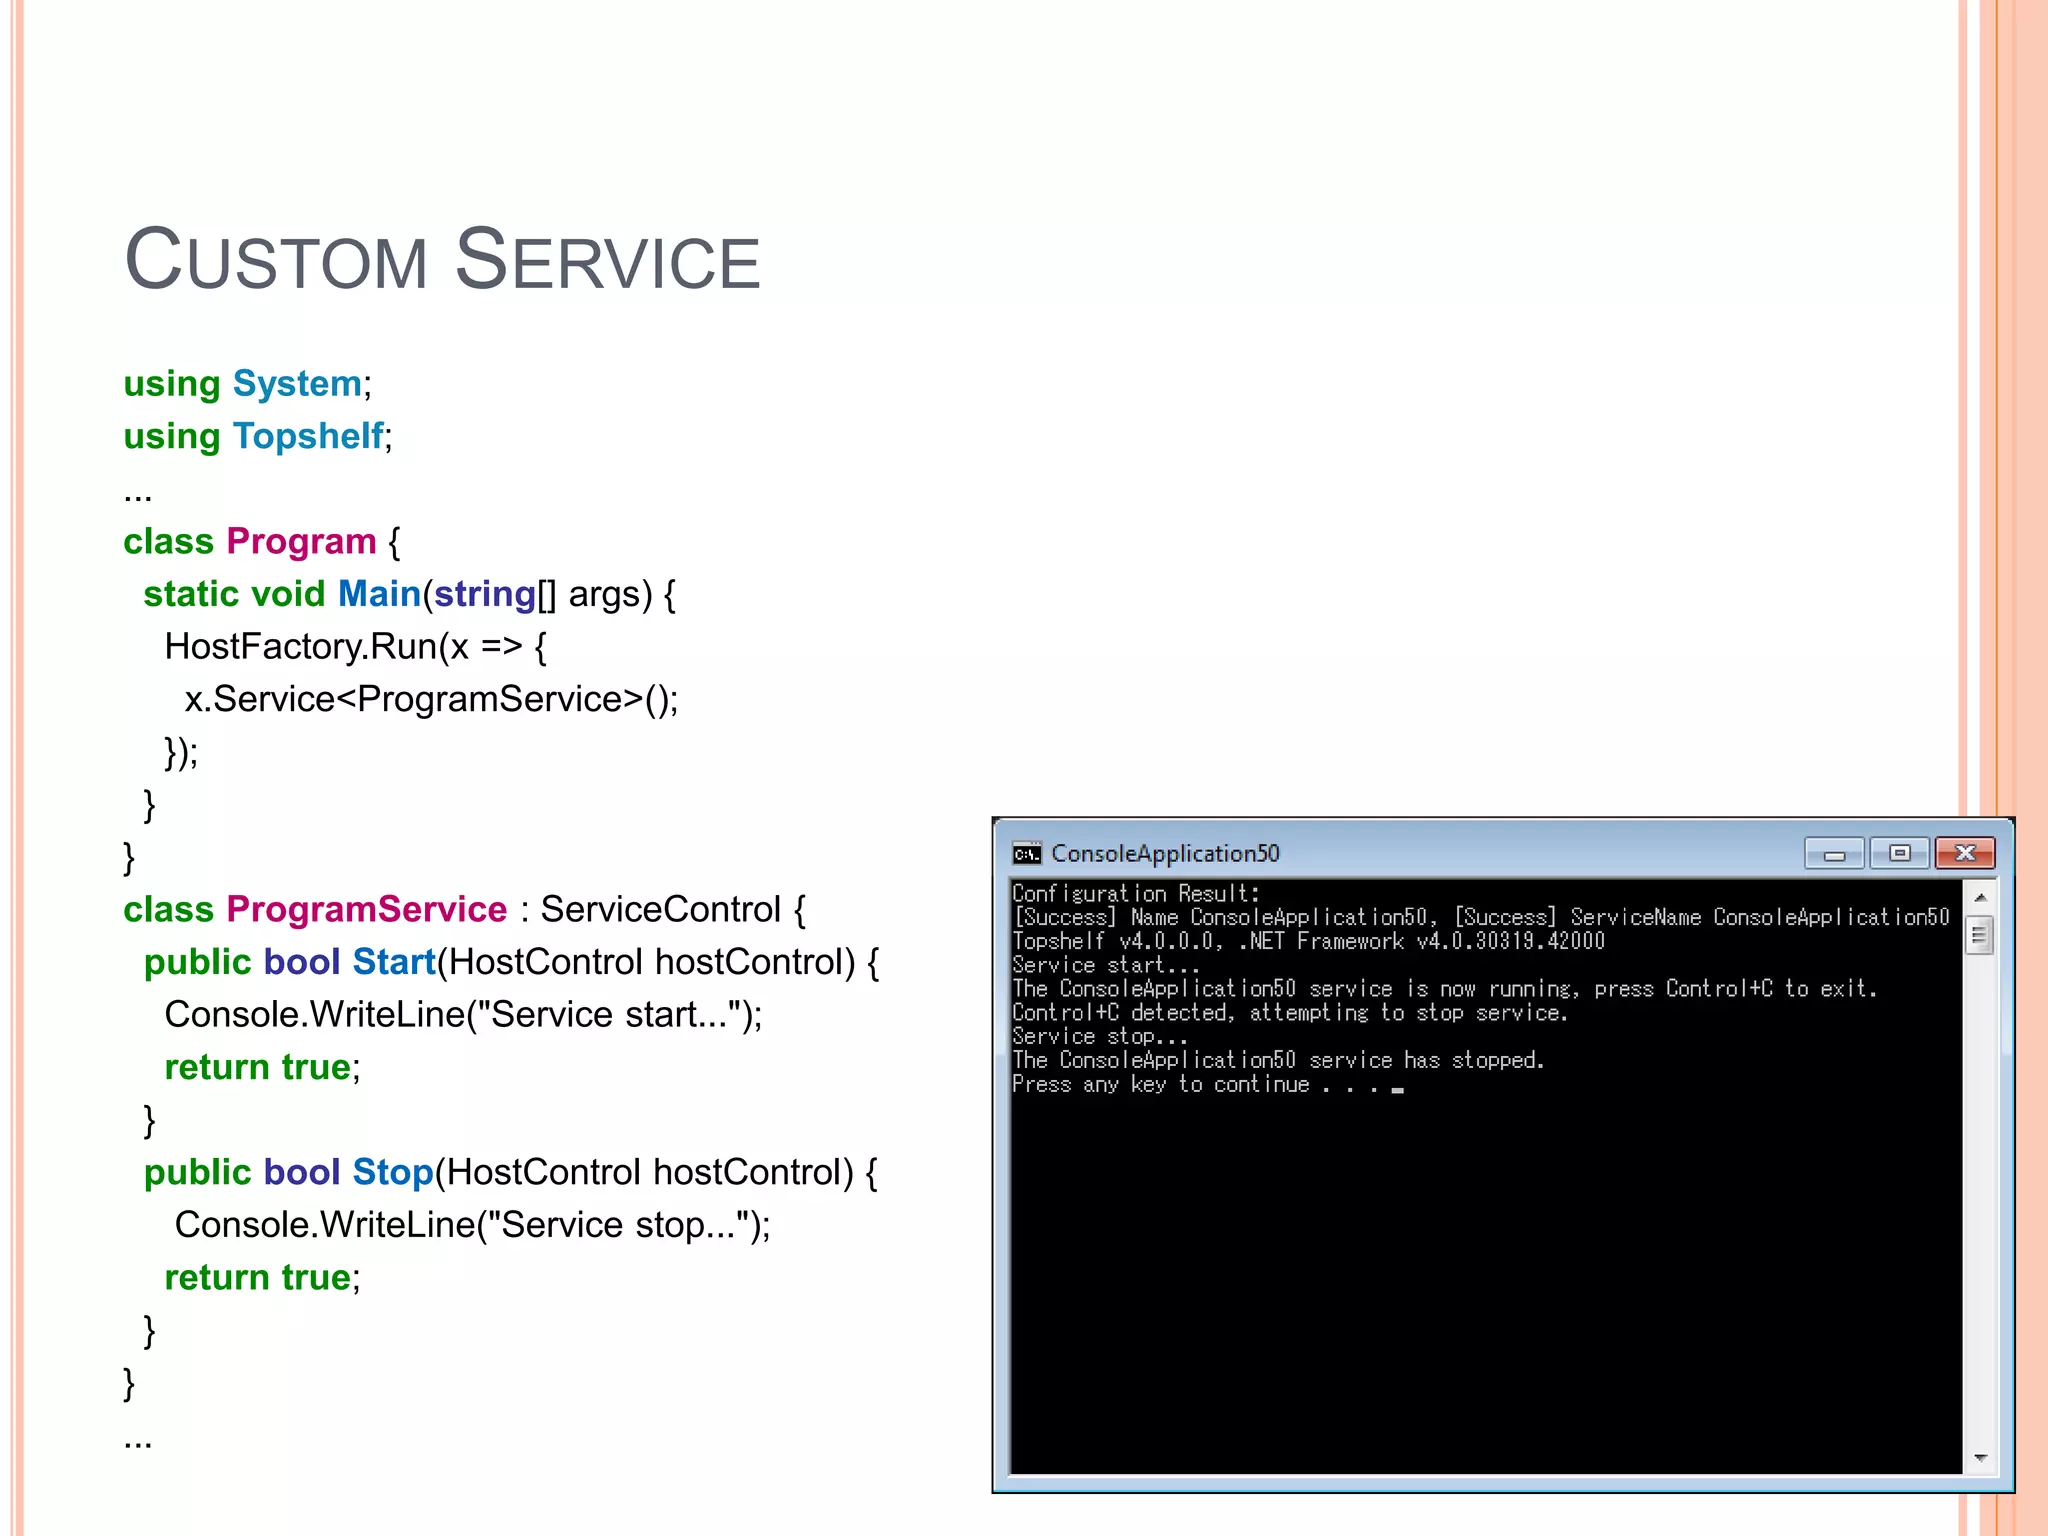Click the 'Press any key to continue' line

1207,1084
